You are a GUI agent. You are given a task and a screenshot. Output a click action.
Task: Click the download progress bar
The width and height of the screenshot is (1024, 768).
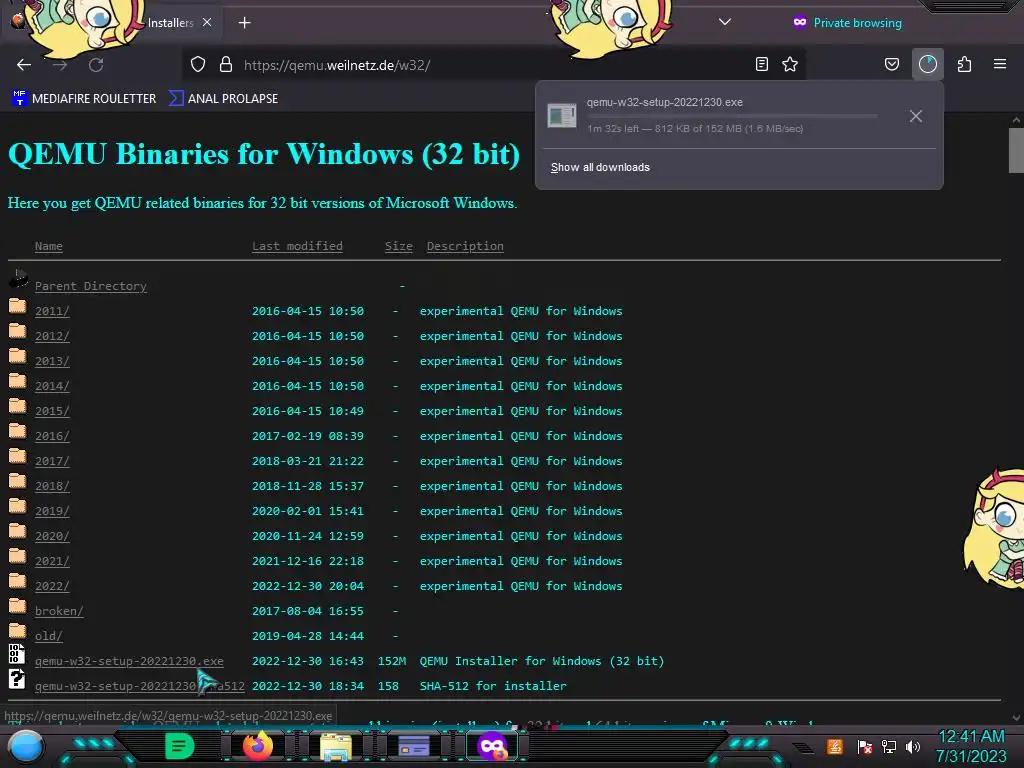[x=731, y=116]
